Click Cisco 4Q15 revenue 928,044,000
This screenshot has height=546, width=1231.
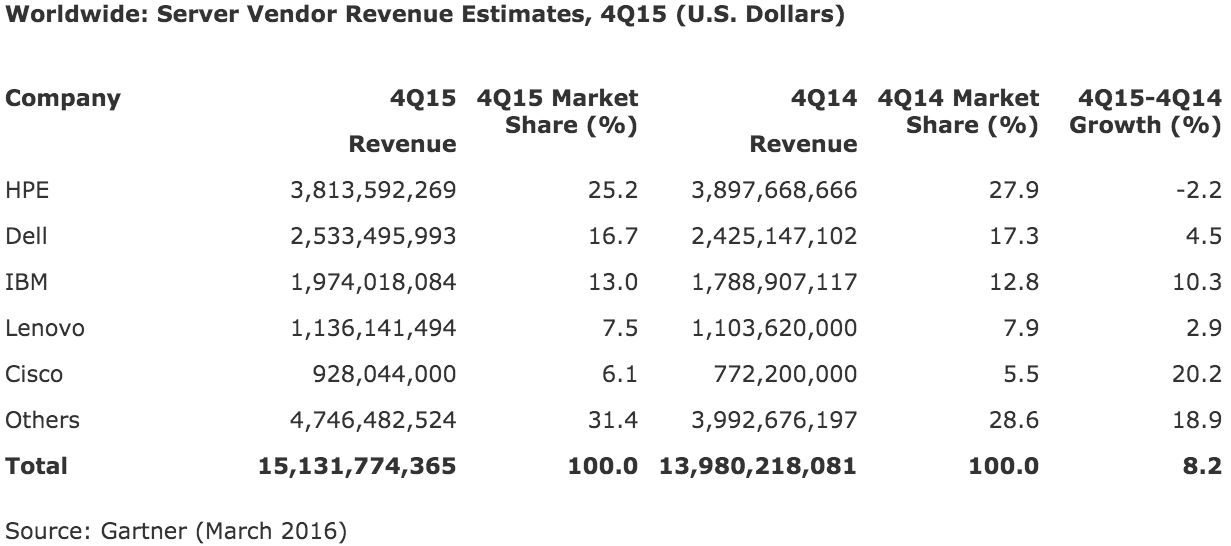pos(384,374)
